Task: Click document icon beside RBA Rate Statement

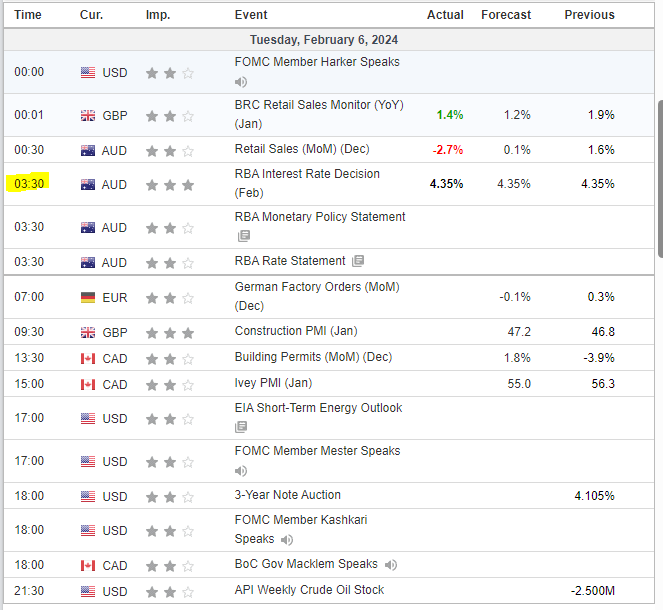Action: point(358,261)
